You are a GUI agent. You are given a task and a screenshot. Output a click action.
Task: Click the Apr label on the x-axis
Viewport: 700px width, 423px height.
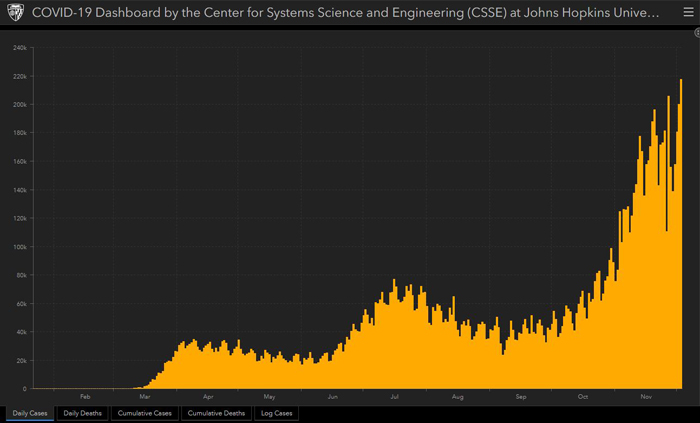click(x=208, y=397)
